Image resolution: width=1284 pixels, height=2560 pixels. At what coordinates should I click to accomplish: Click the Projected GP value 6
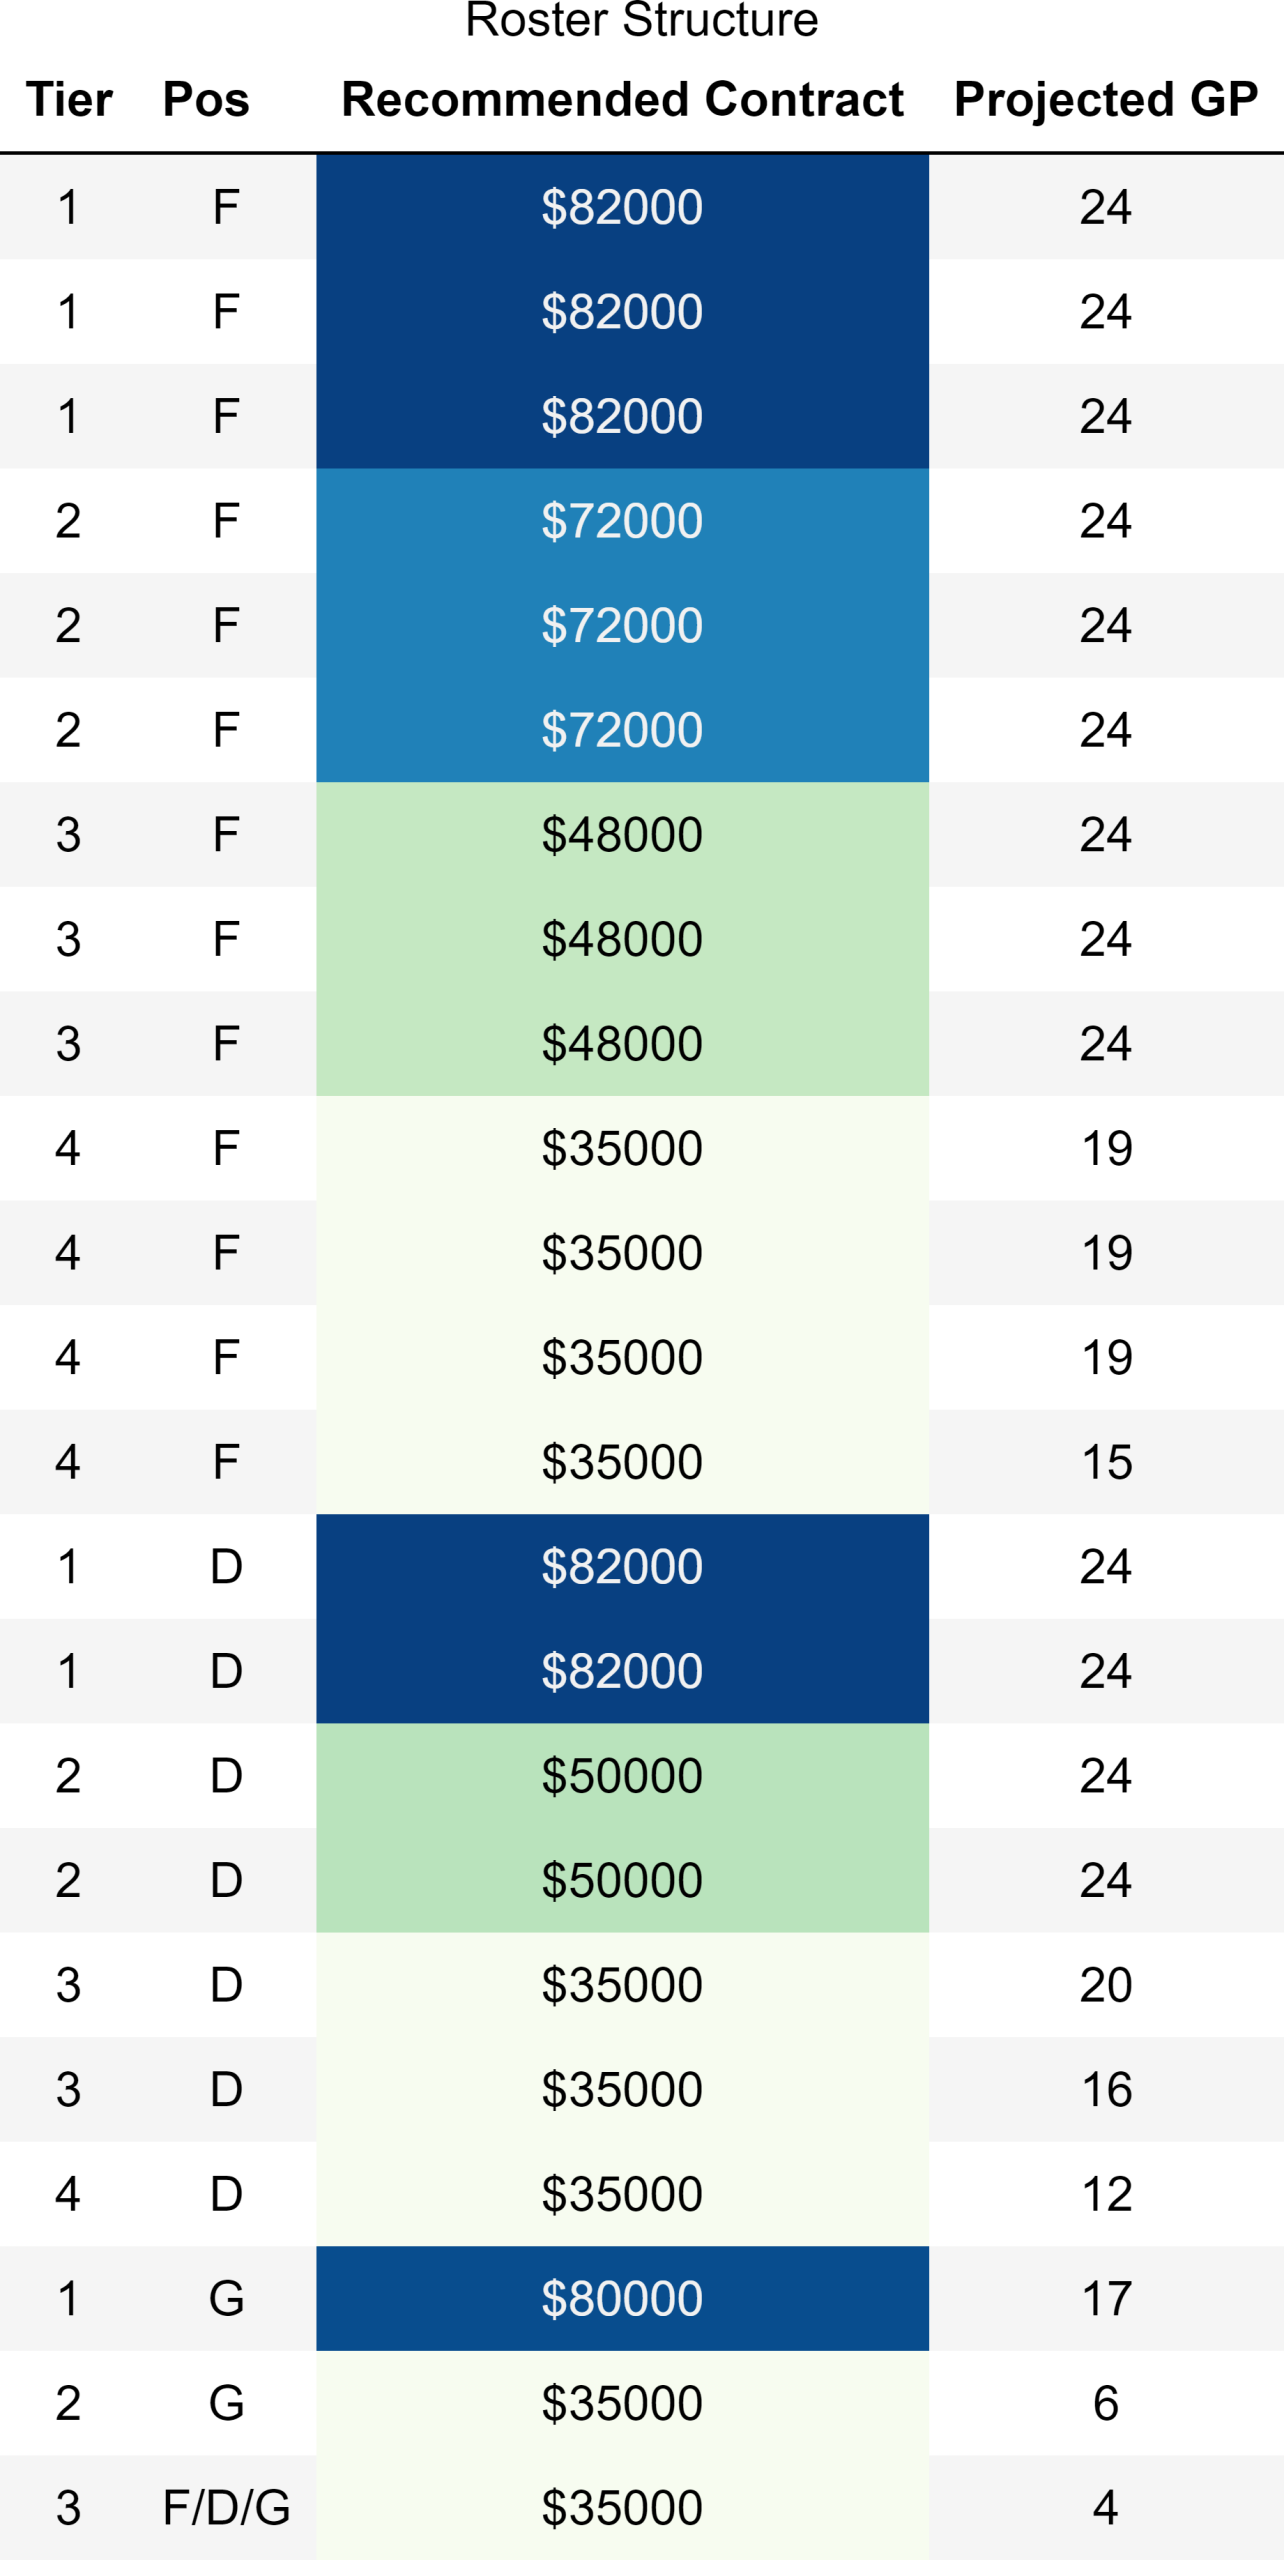(x=1106, y=2403)
